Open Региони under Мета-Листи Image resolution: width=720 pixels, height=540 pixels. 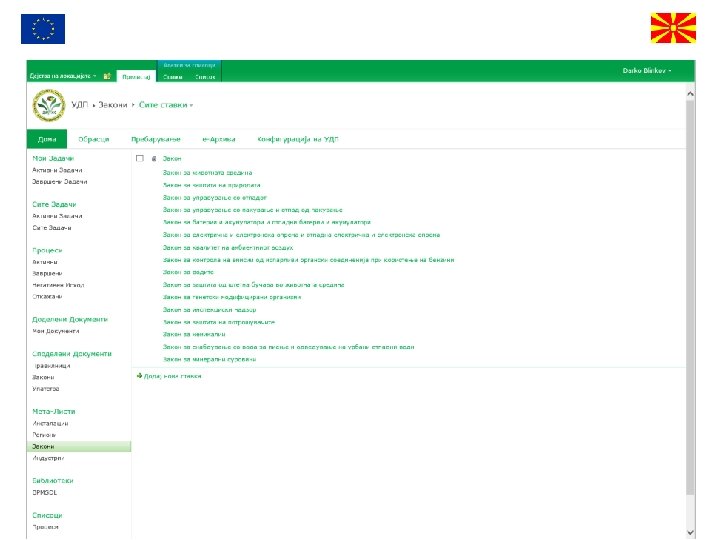click(x=44, y=435)
